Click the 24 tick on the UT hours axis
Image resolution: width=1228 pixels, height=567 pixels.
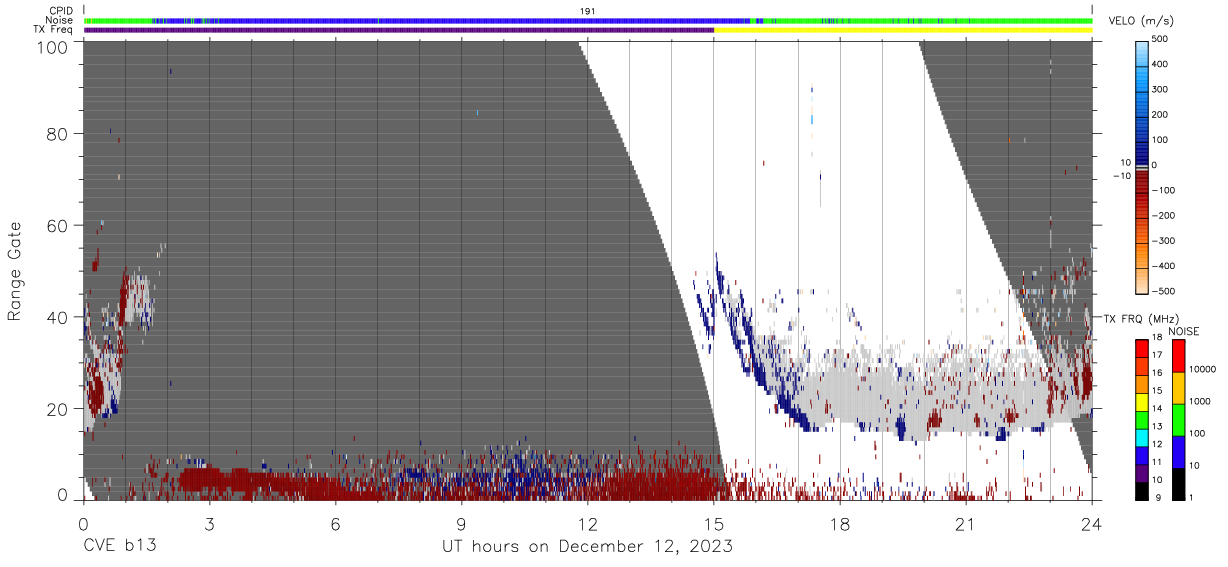click(1092, 524)
